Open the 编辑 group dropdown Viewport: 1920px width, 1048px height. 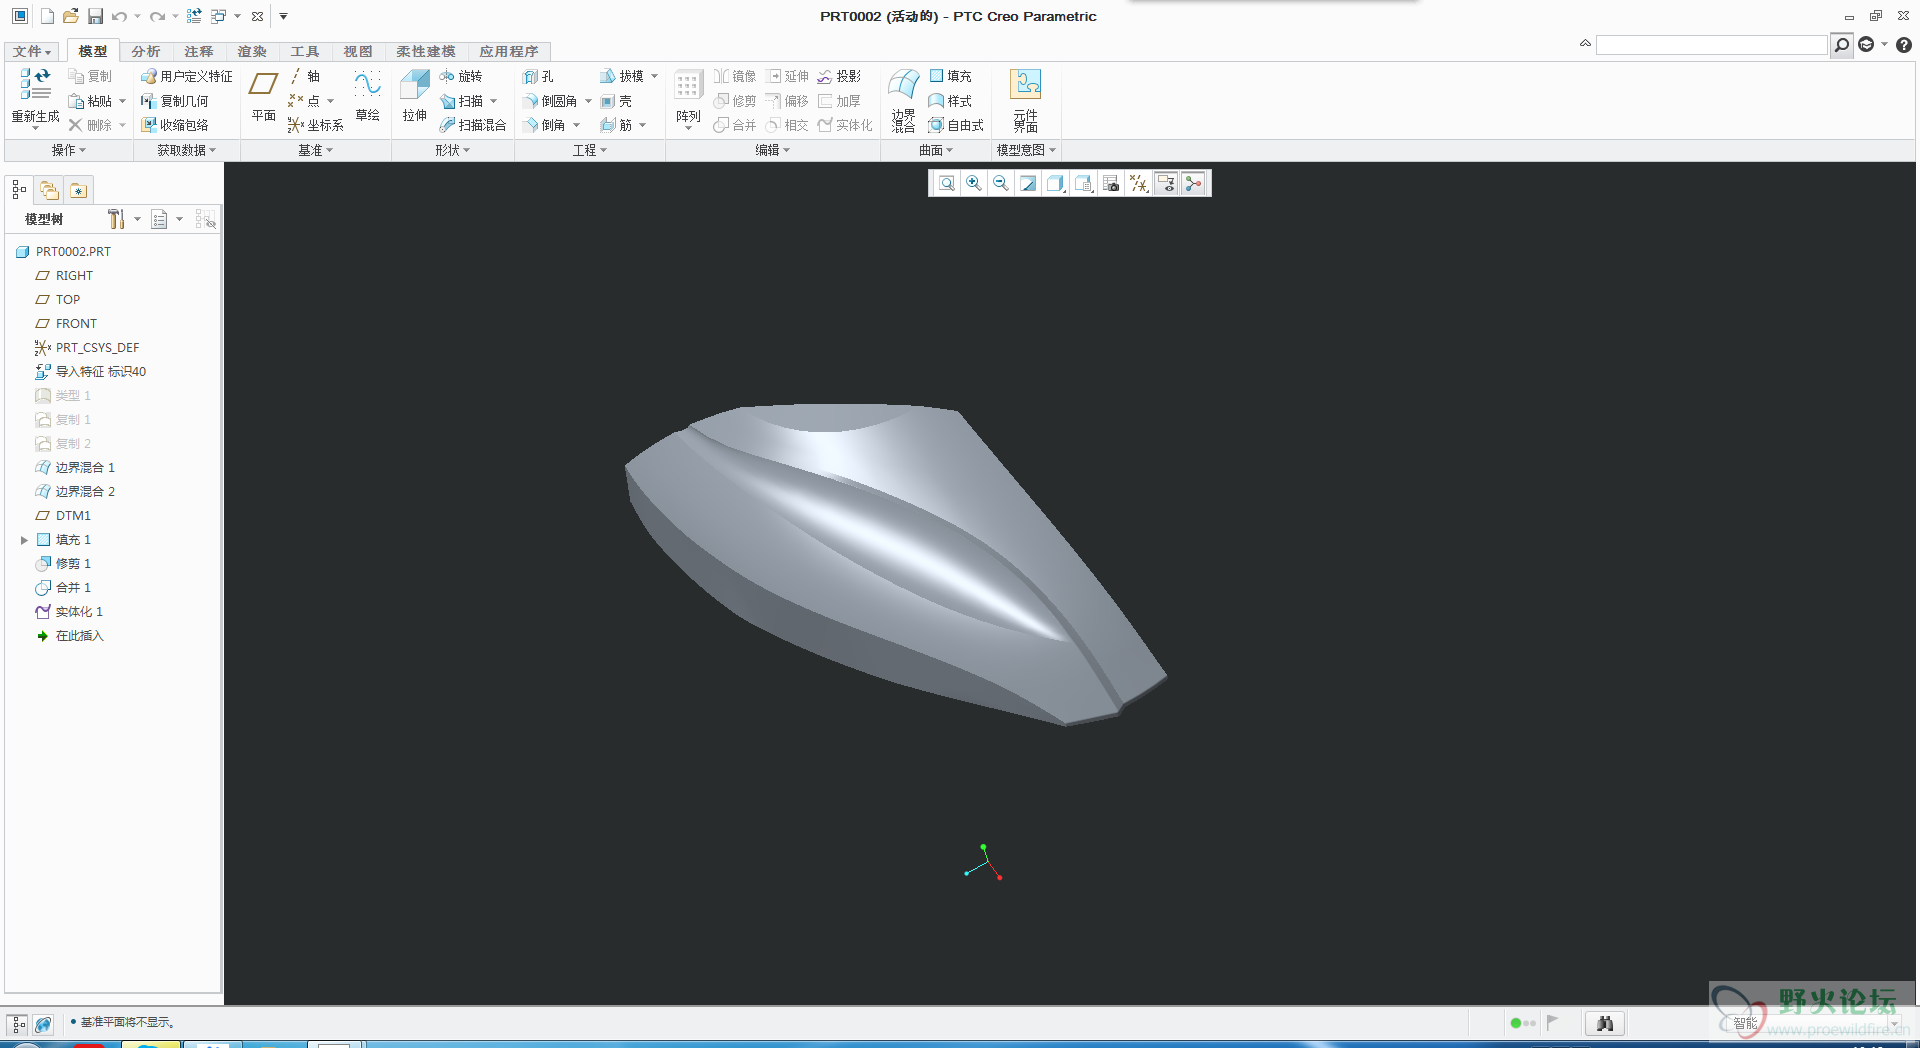coord(773,150)
